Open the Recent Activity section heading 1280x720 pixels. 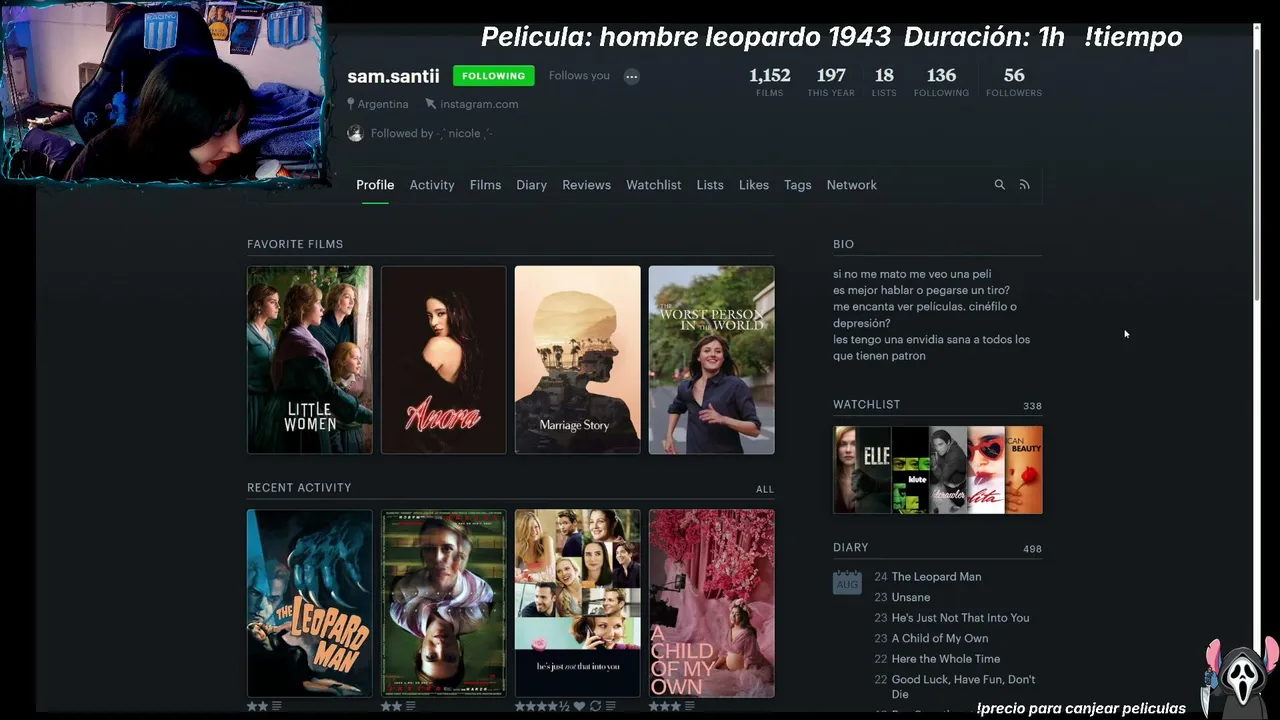point(299,488)
